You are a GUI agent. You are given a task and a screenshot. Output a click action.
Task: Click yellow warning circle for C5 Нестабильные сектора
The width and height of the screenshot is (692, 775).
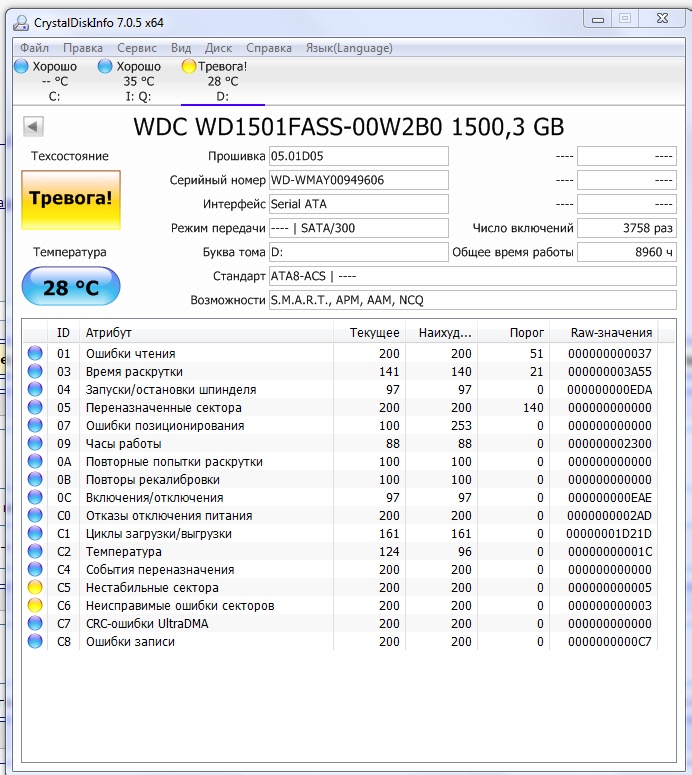click(x=35, y=587)
